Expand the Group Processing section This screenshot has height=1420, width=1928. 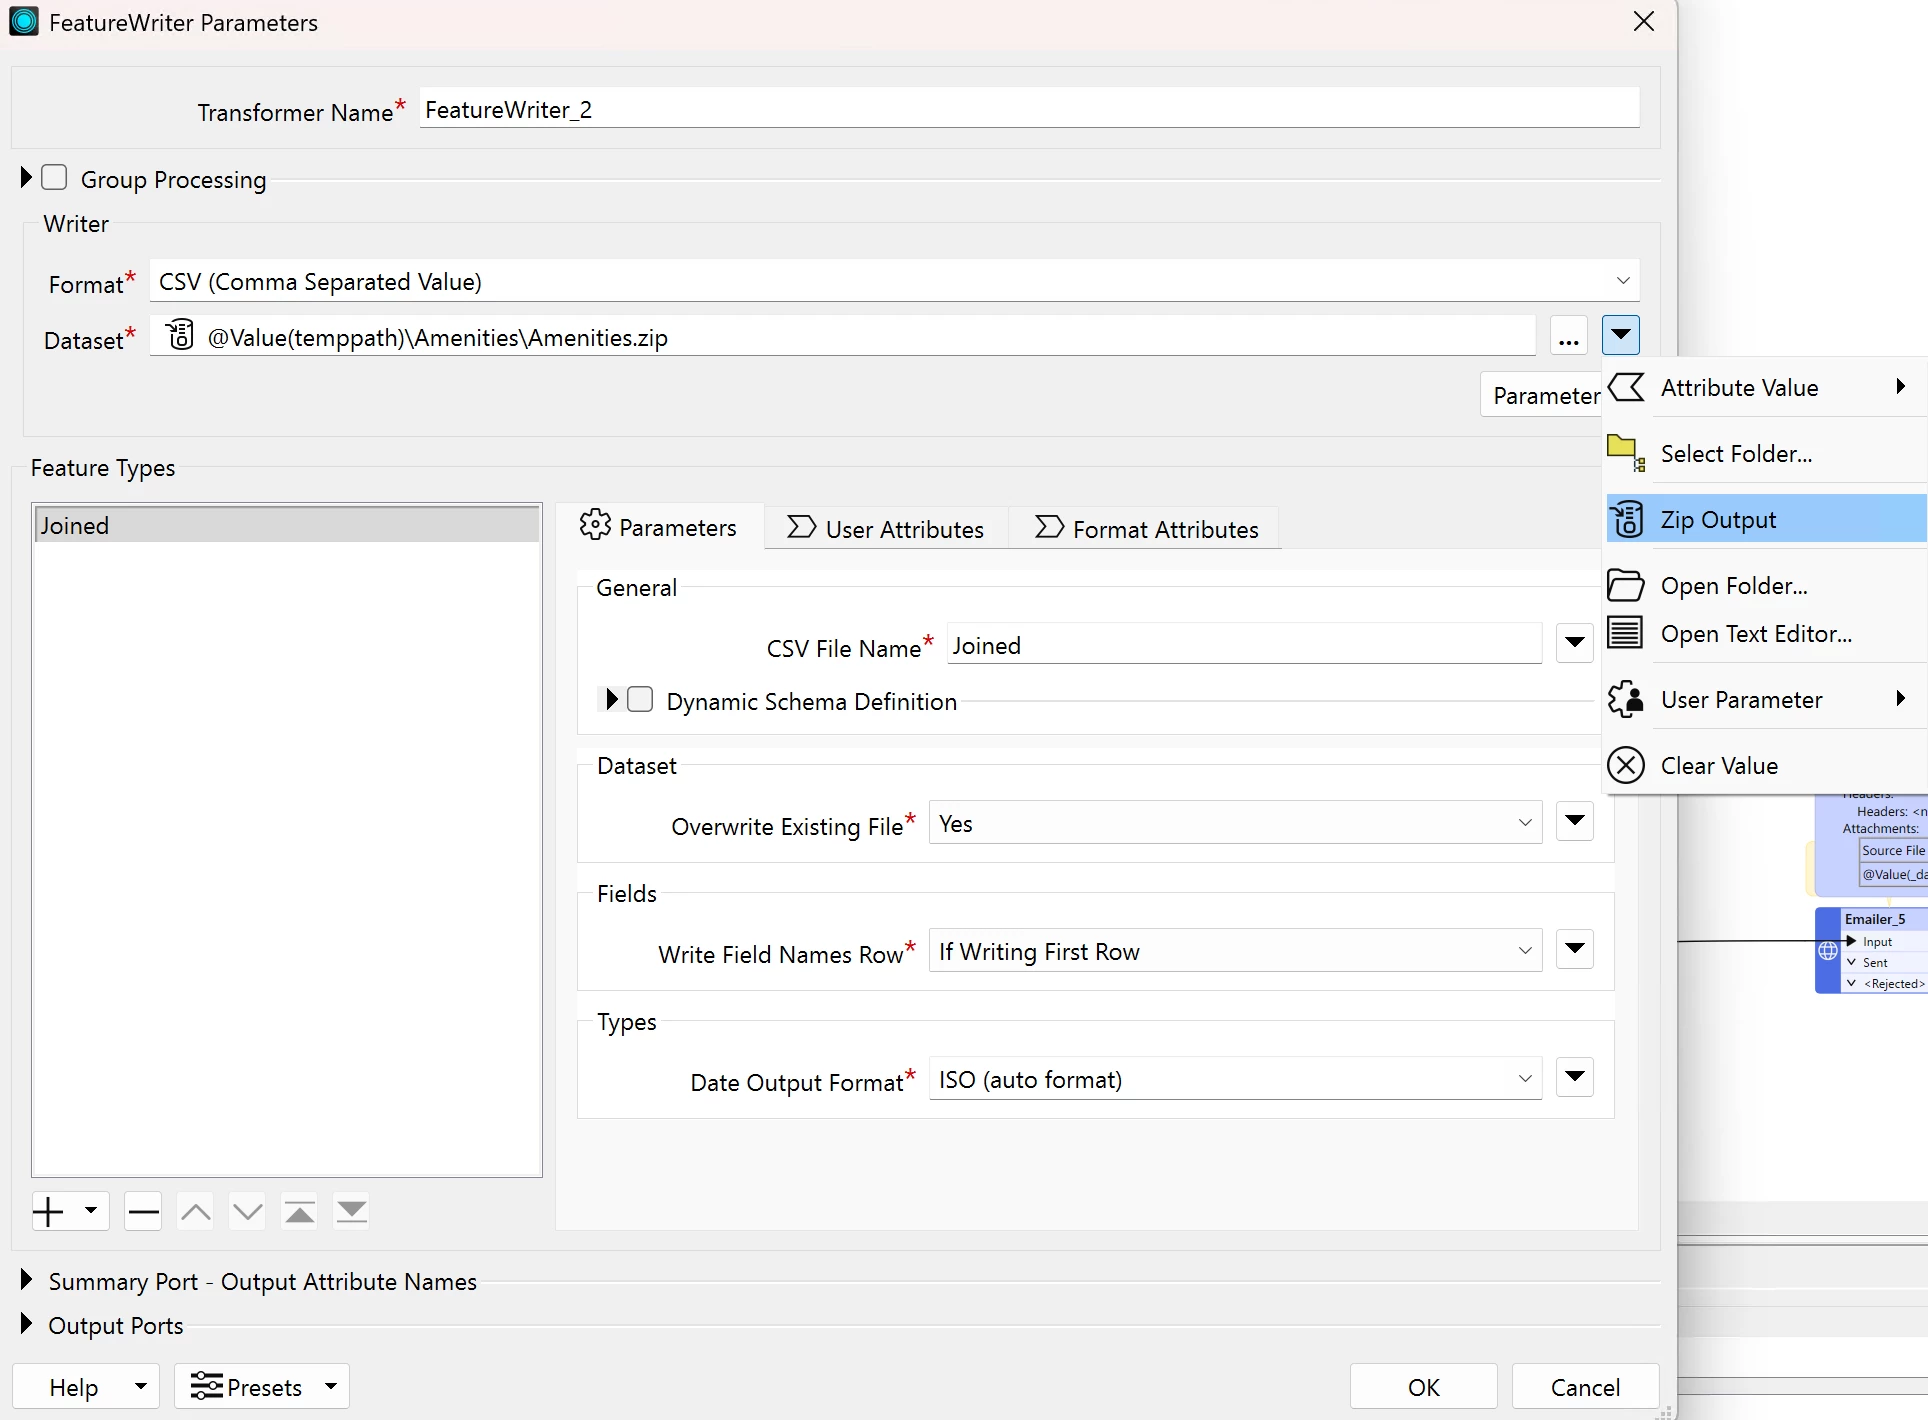click(x=26, y=178)
